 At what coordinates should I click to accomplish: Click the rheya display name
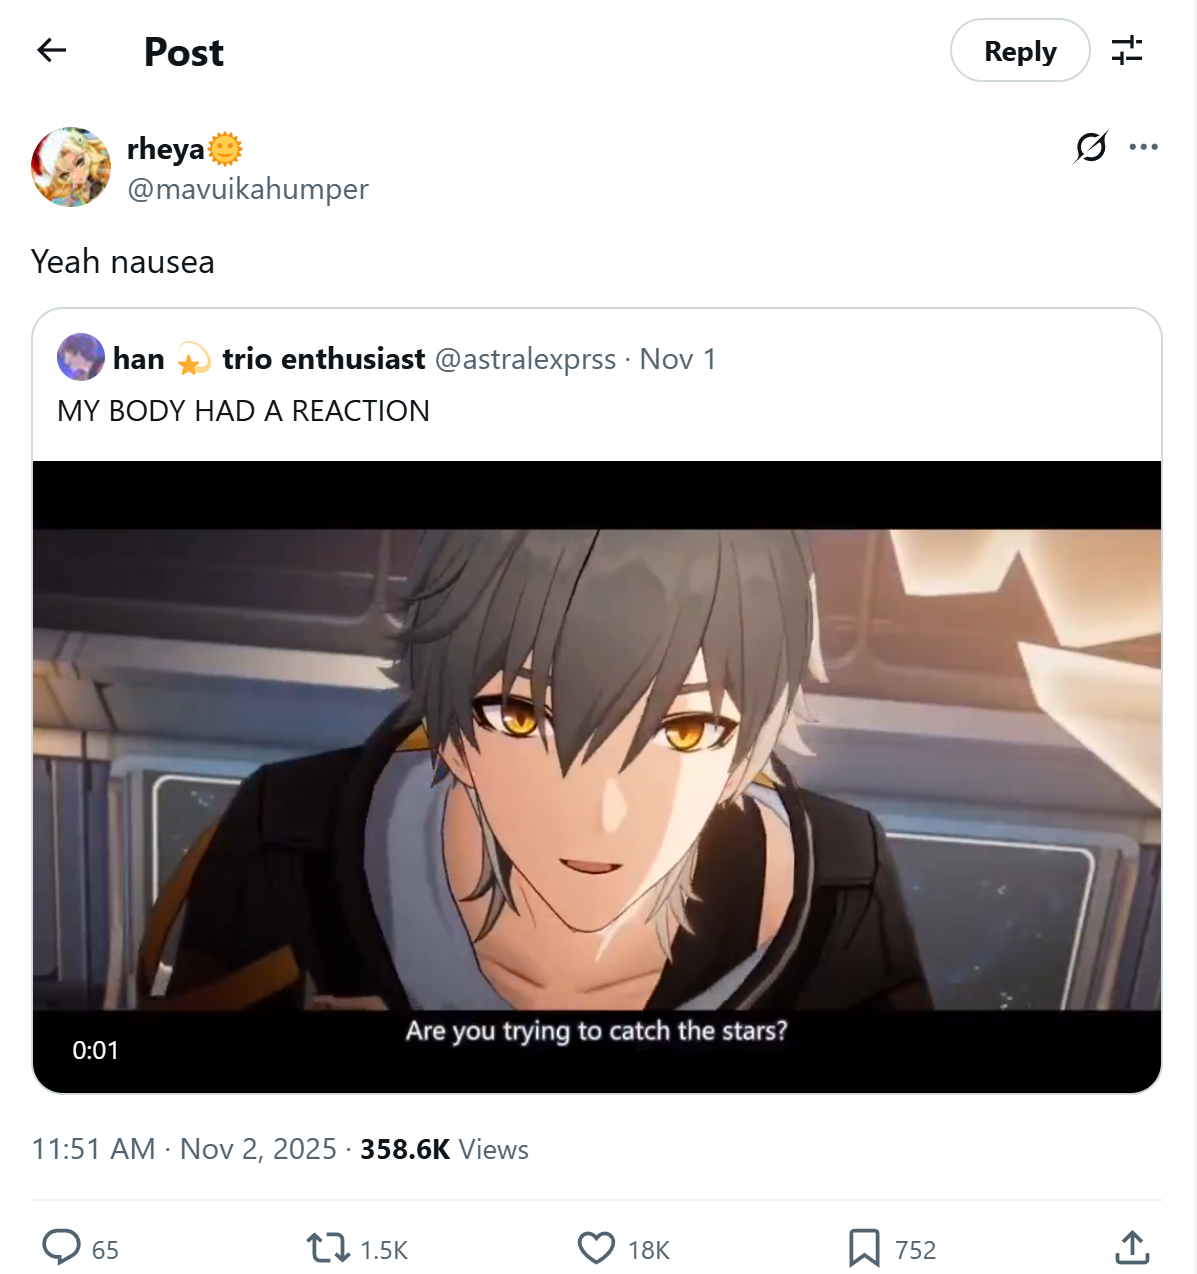[166, 149]
